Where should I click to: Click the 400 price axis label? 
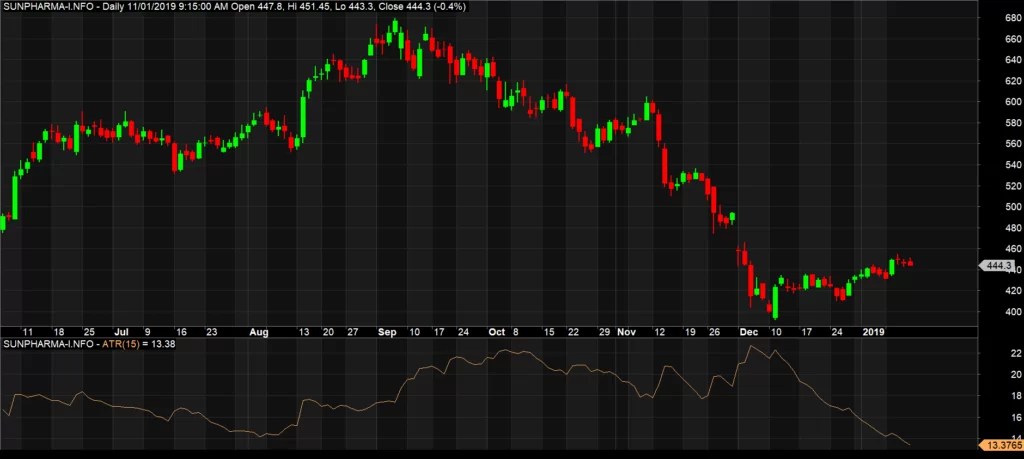1013,312
